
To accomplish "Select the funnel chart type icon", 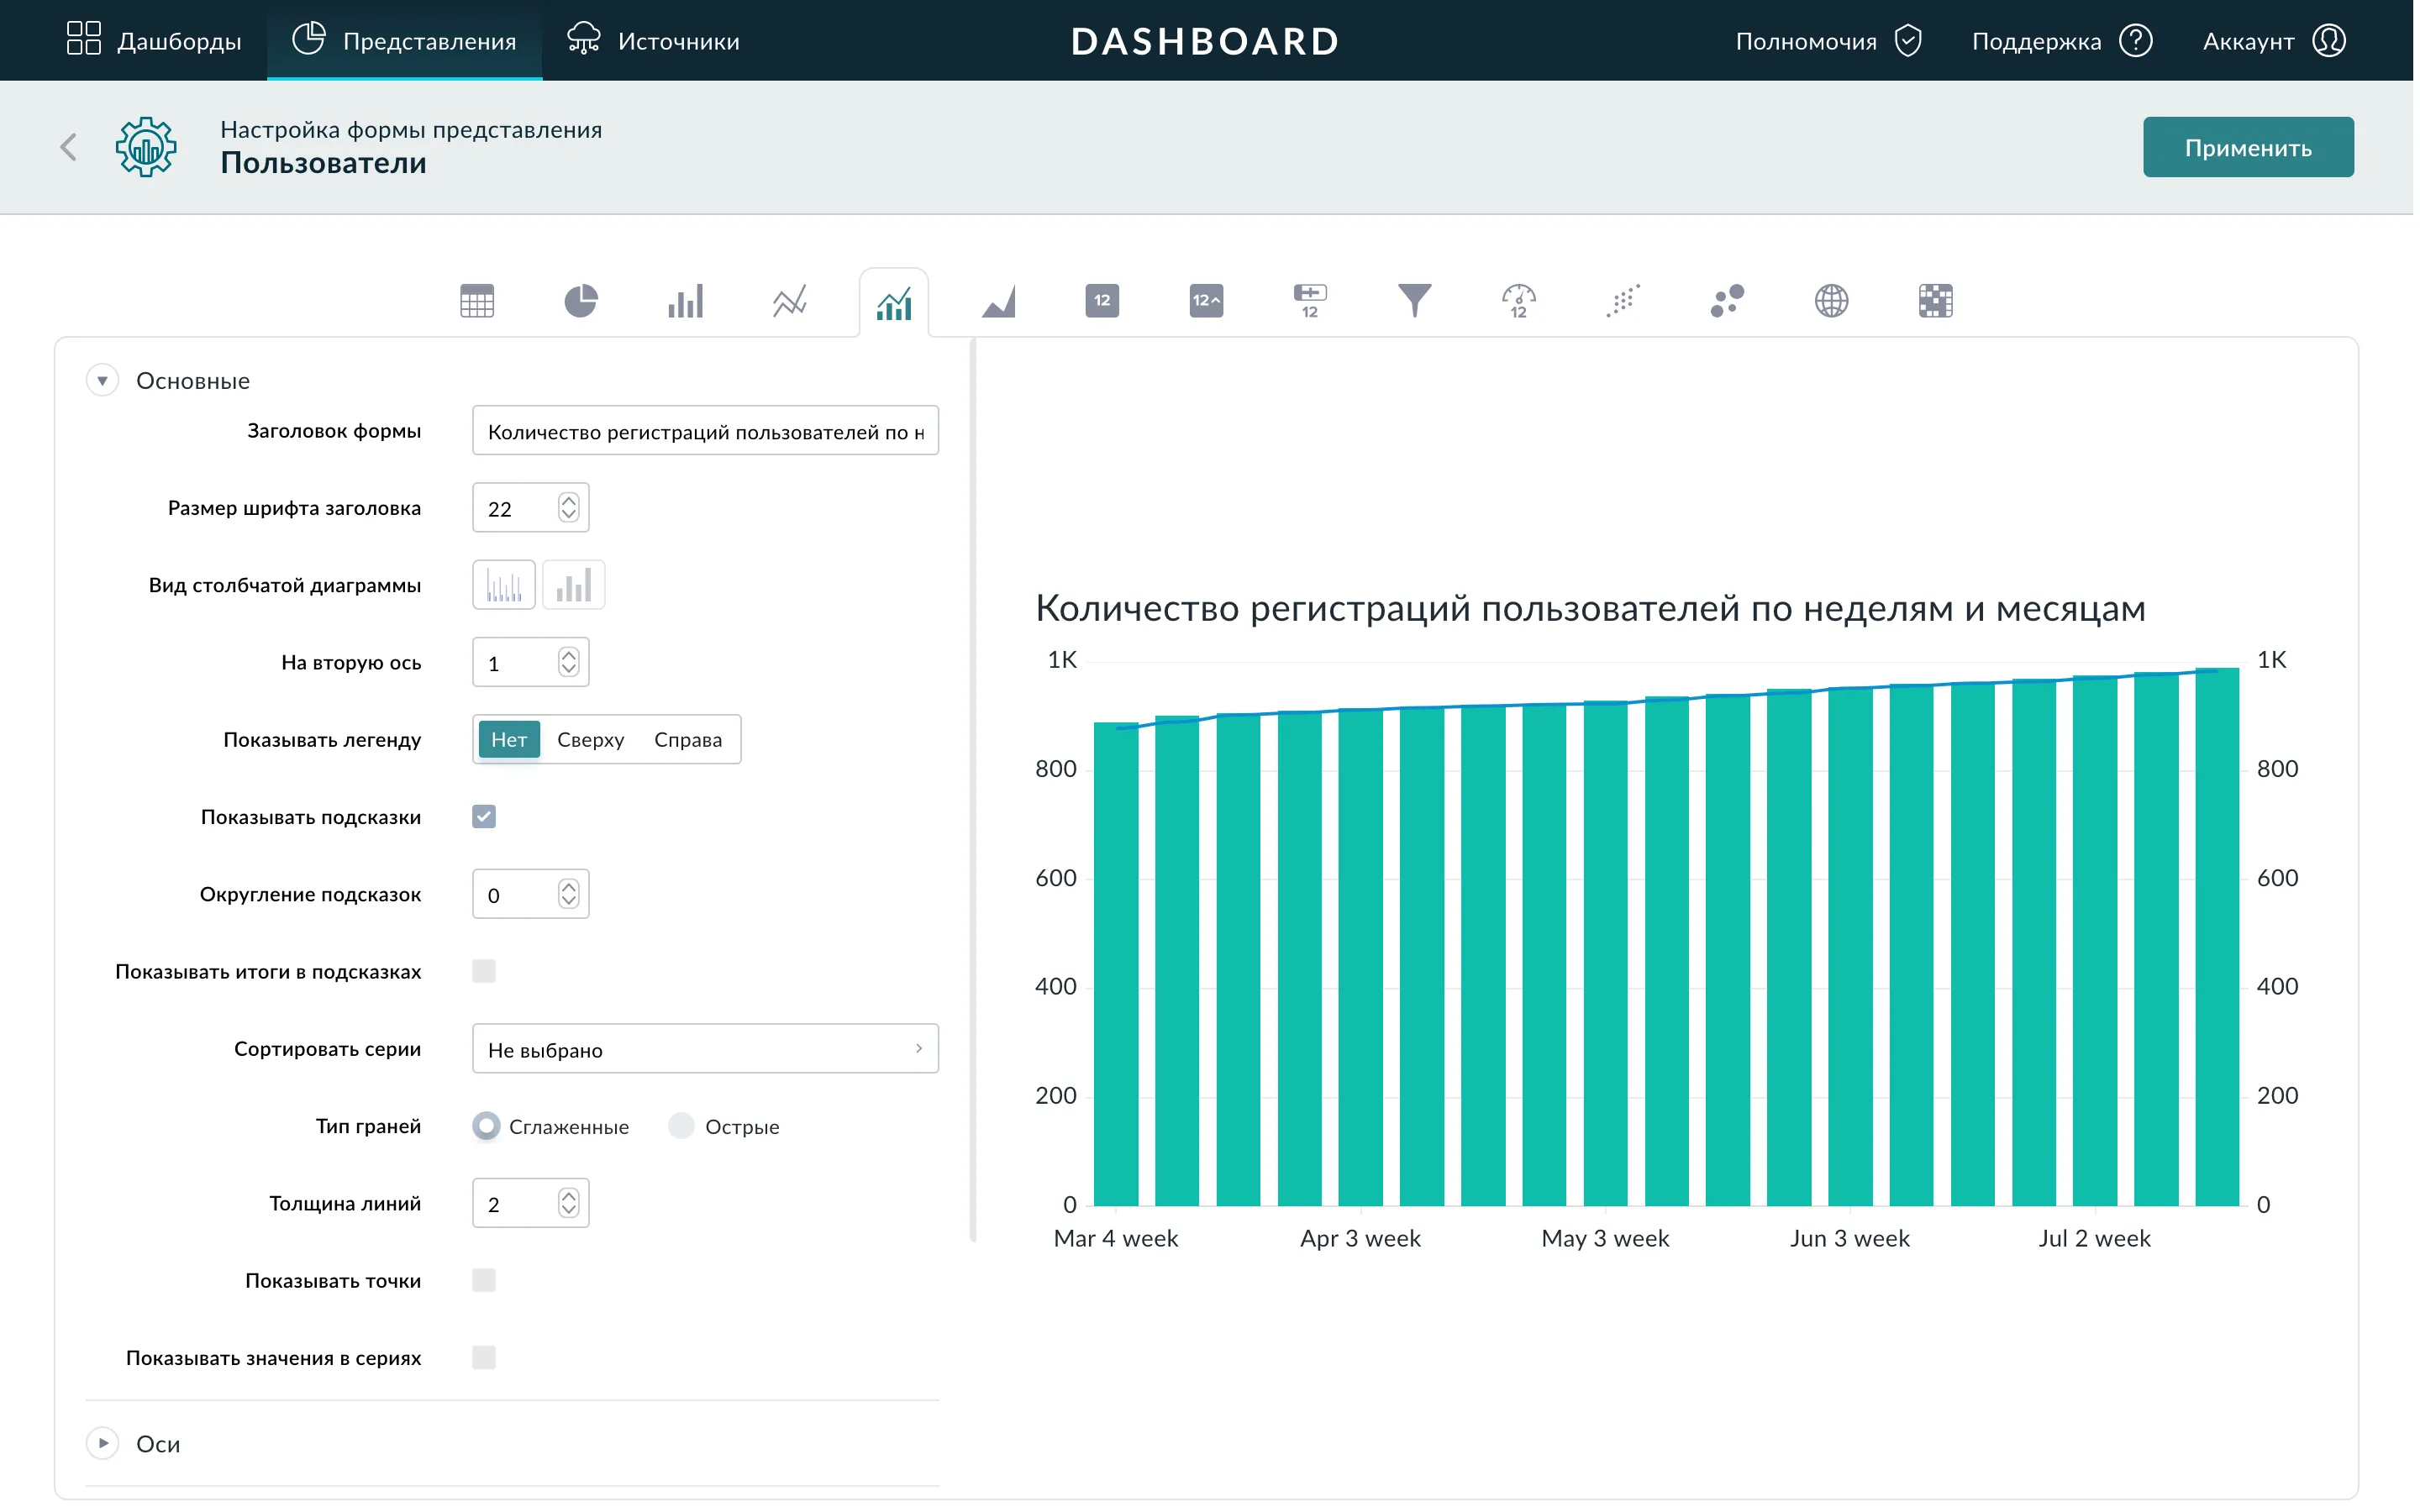I will [x=1415, y=301].
